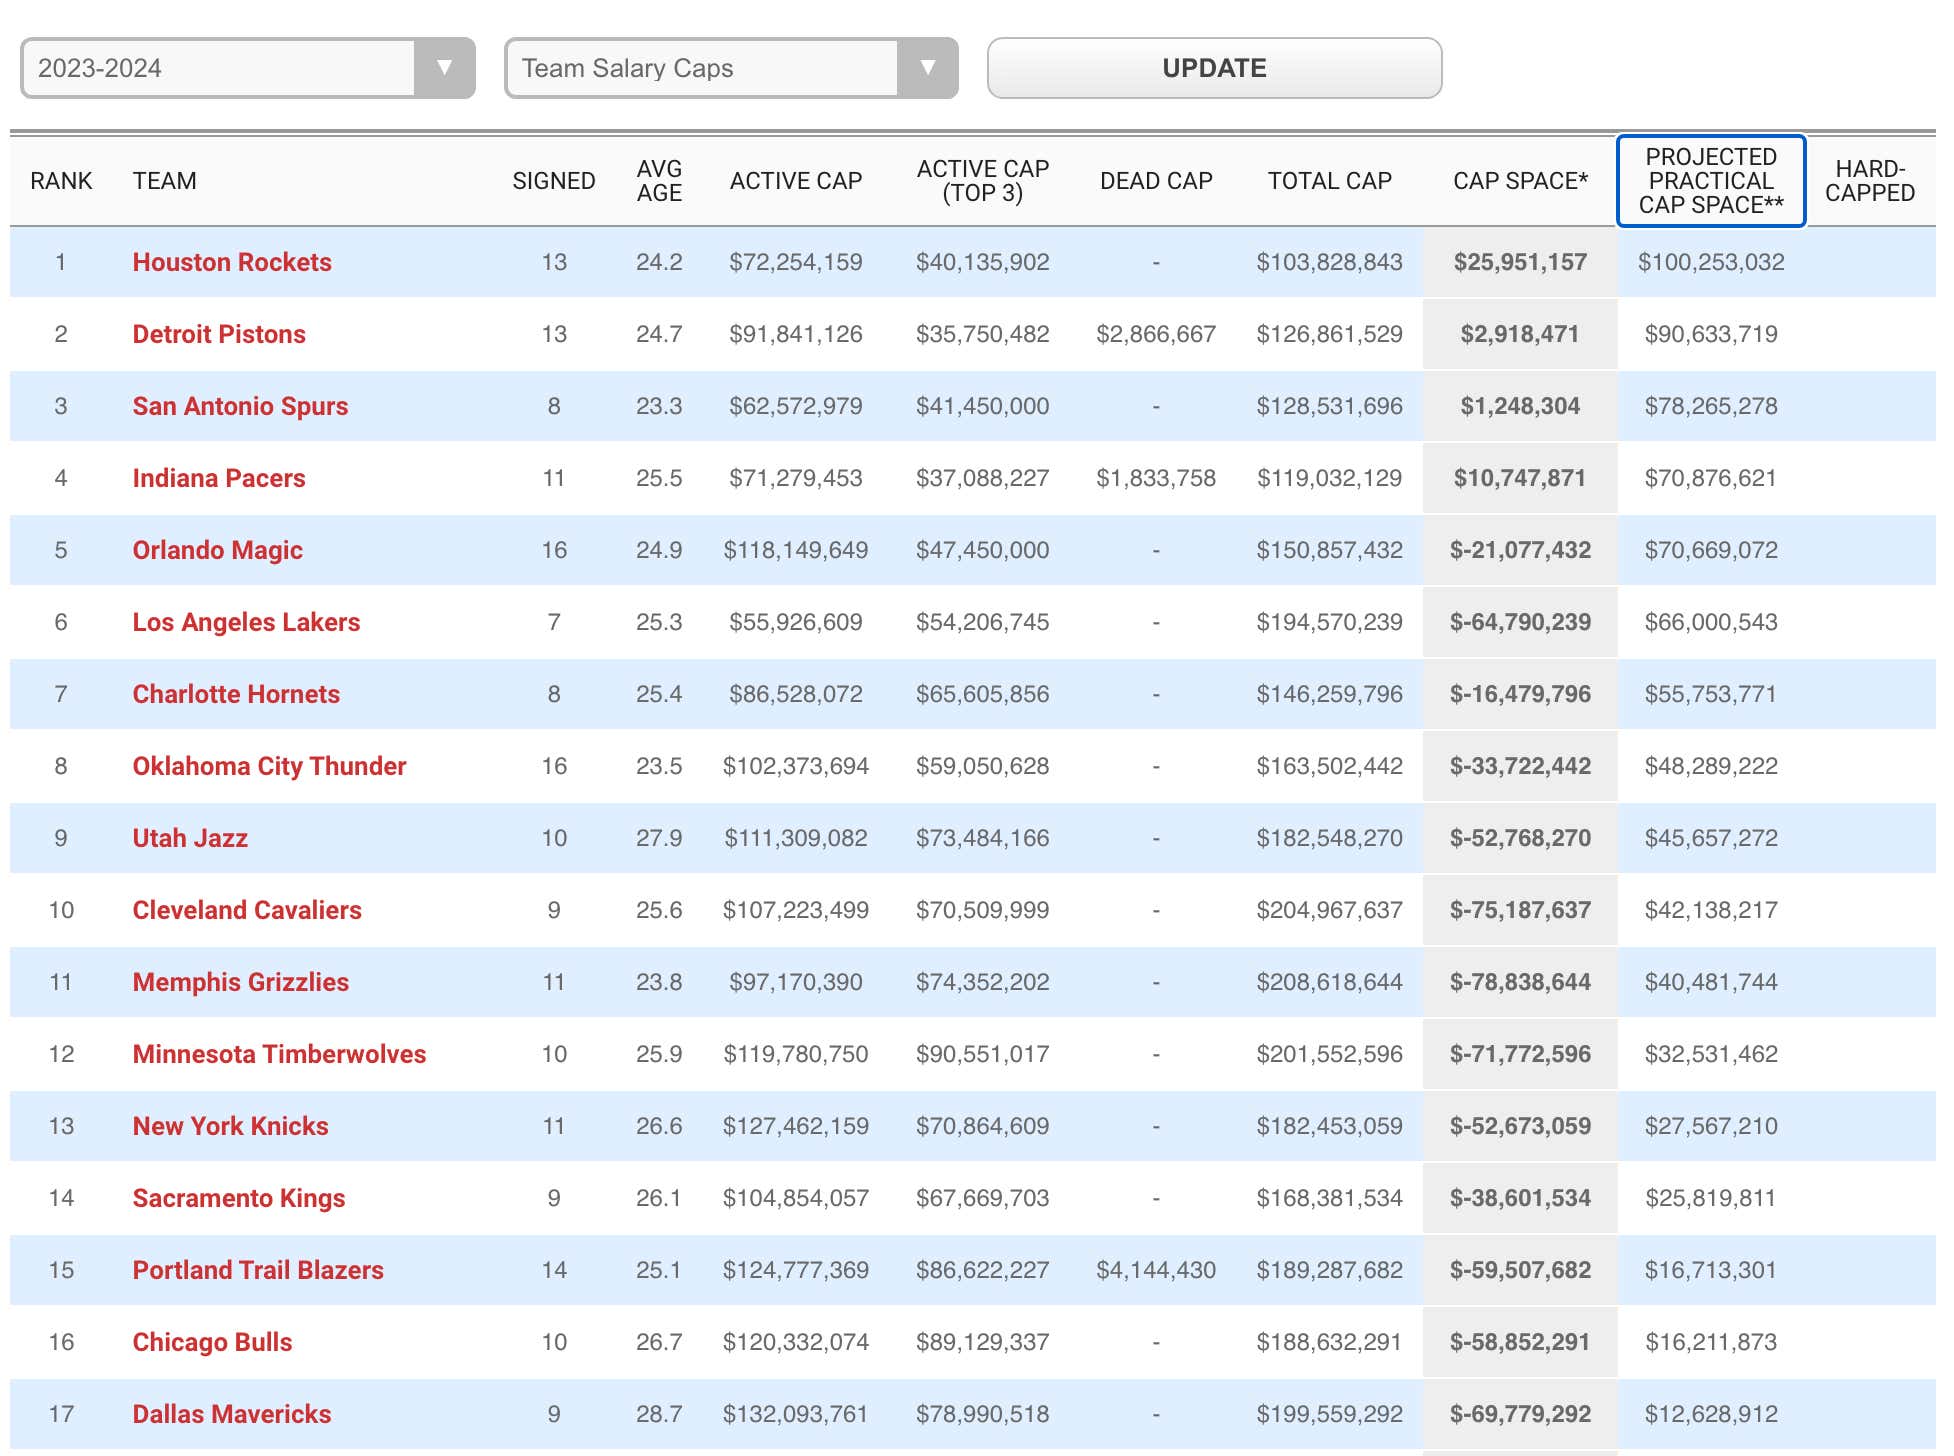Select Blazers dead cap $4,144,430
This screenshot has width=1954, height=1456.
pyautogui.click(x=1156, y=1270)
